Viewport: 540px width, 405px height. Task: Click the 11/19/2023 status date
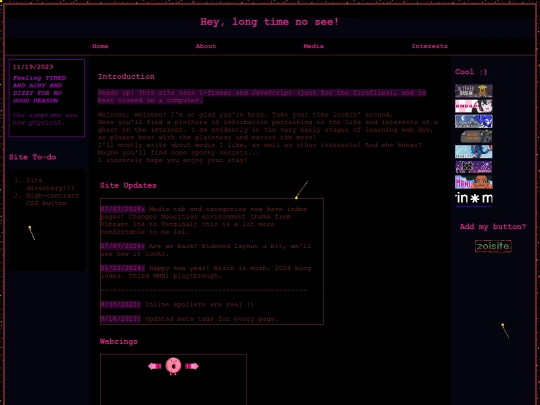(33, 67)
